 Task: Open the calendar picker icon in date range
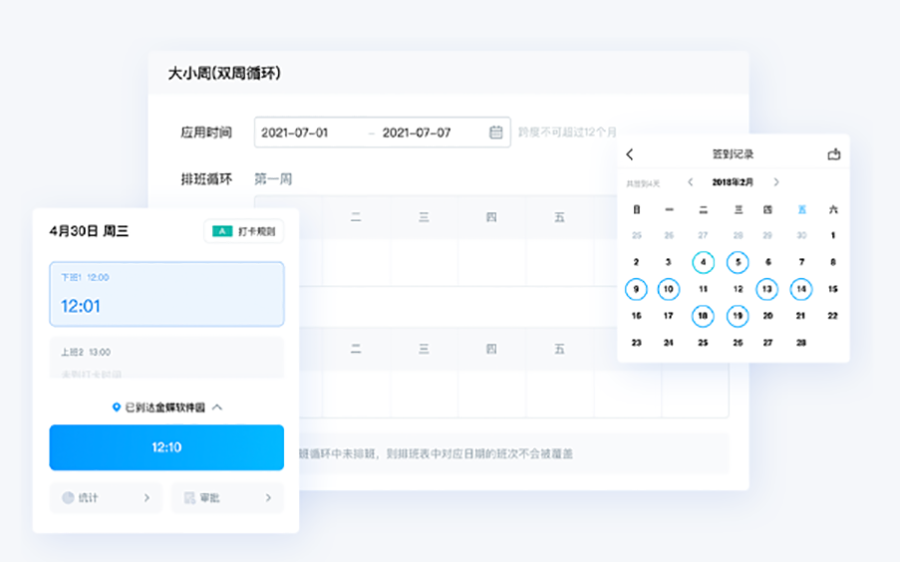496,133
